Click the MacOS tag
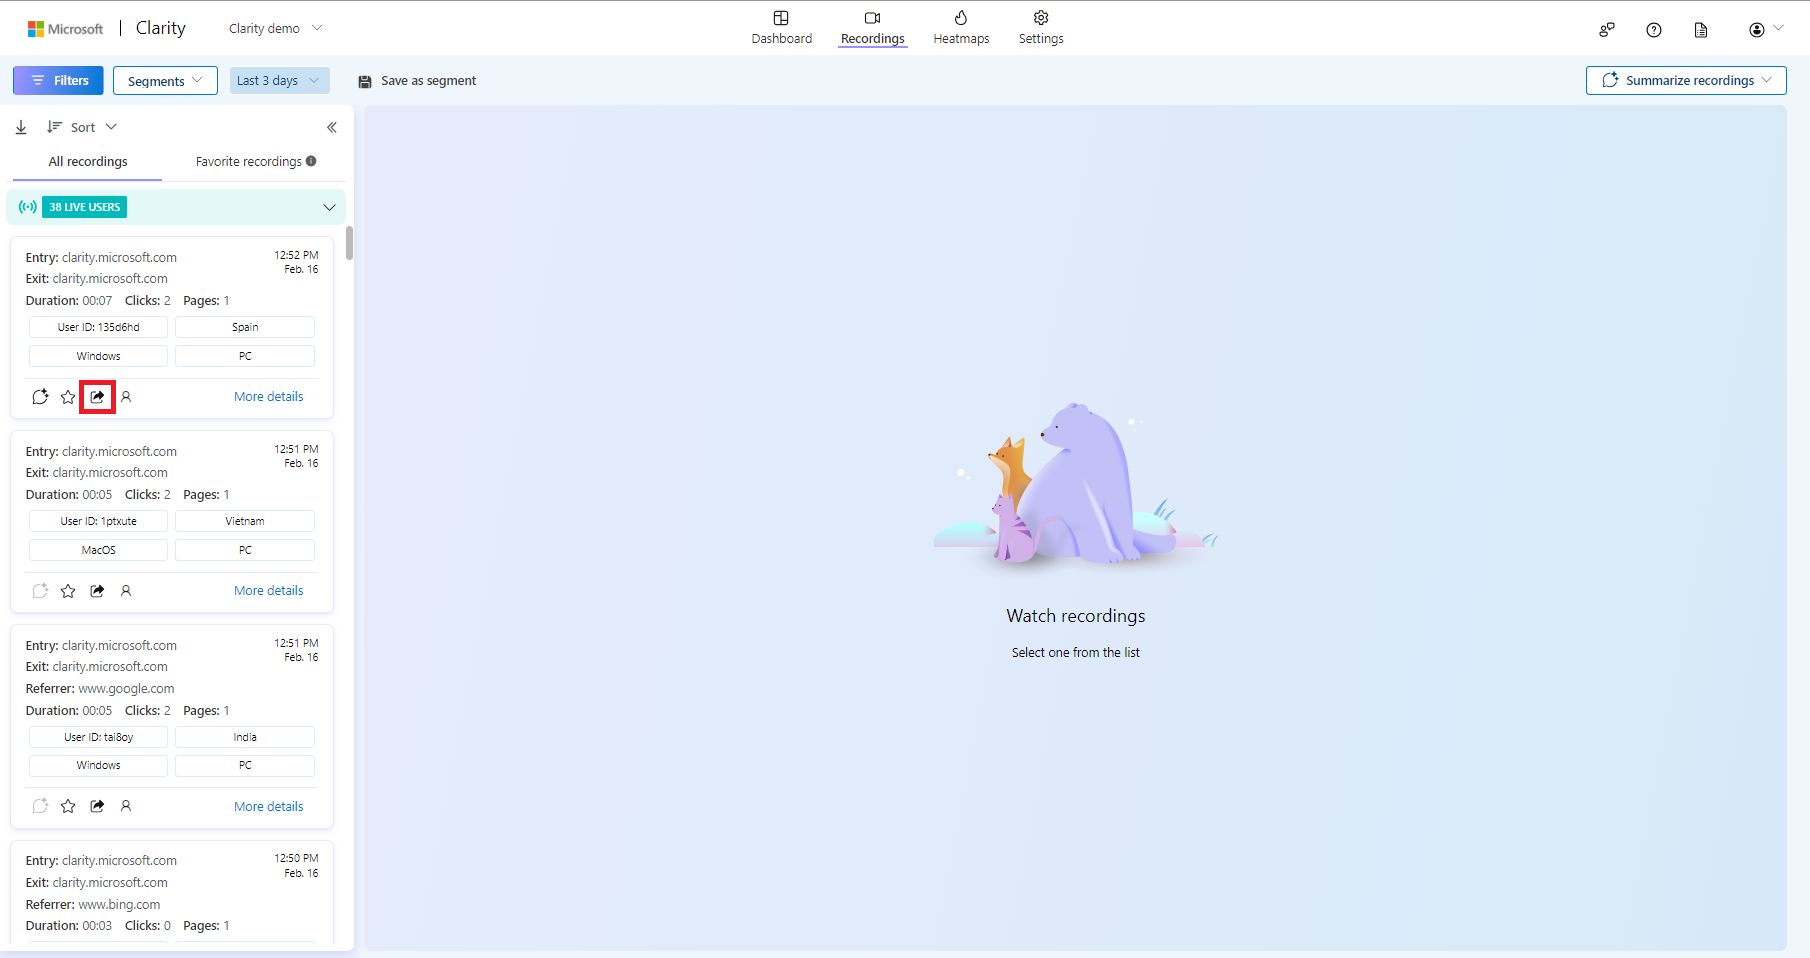 pyautogui.click(x=98, y=550)
